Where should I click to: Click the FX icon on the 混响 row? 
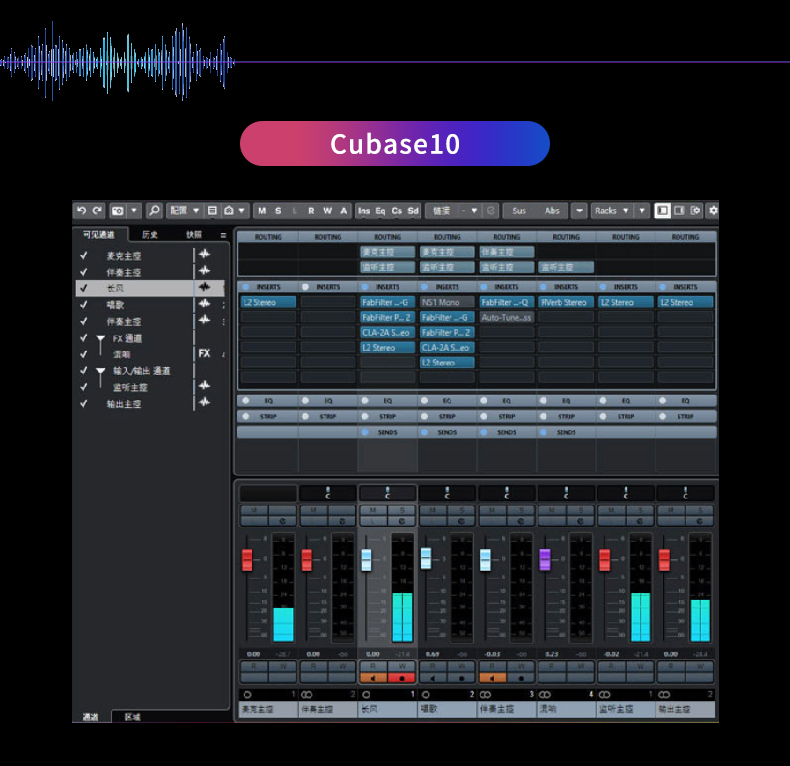click(x=204, y=353)
